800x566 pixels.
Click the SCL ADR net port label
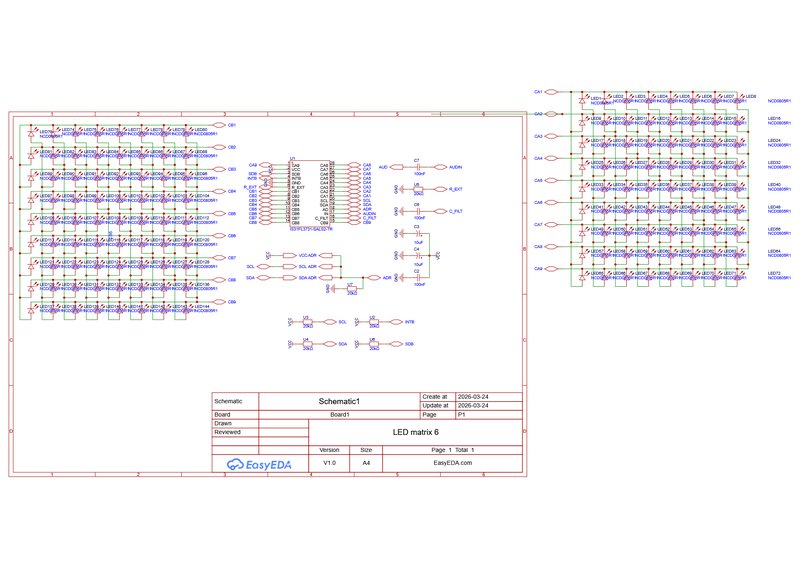pyautogui.click(x=308, y=266)
